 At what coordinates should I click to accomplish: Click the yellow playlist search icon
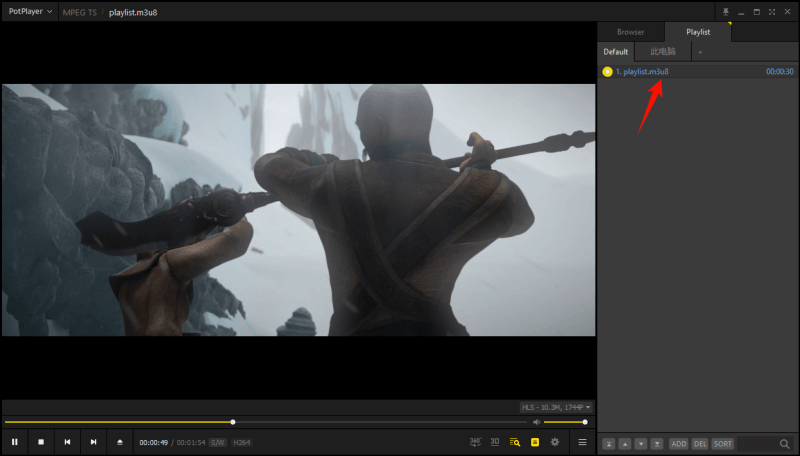pos(515,442)
